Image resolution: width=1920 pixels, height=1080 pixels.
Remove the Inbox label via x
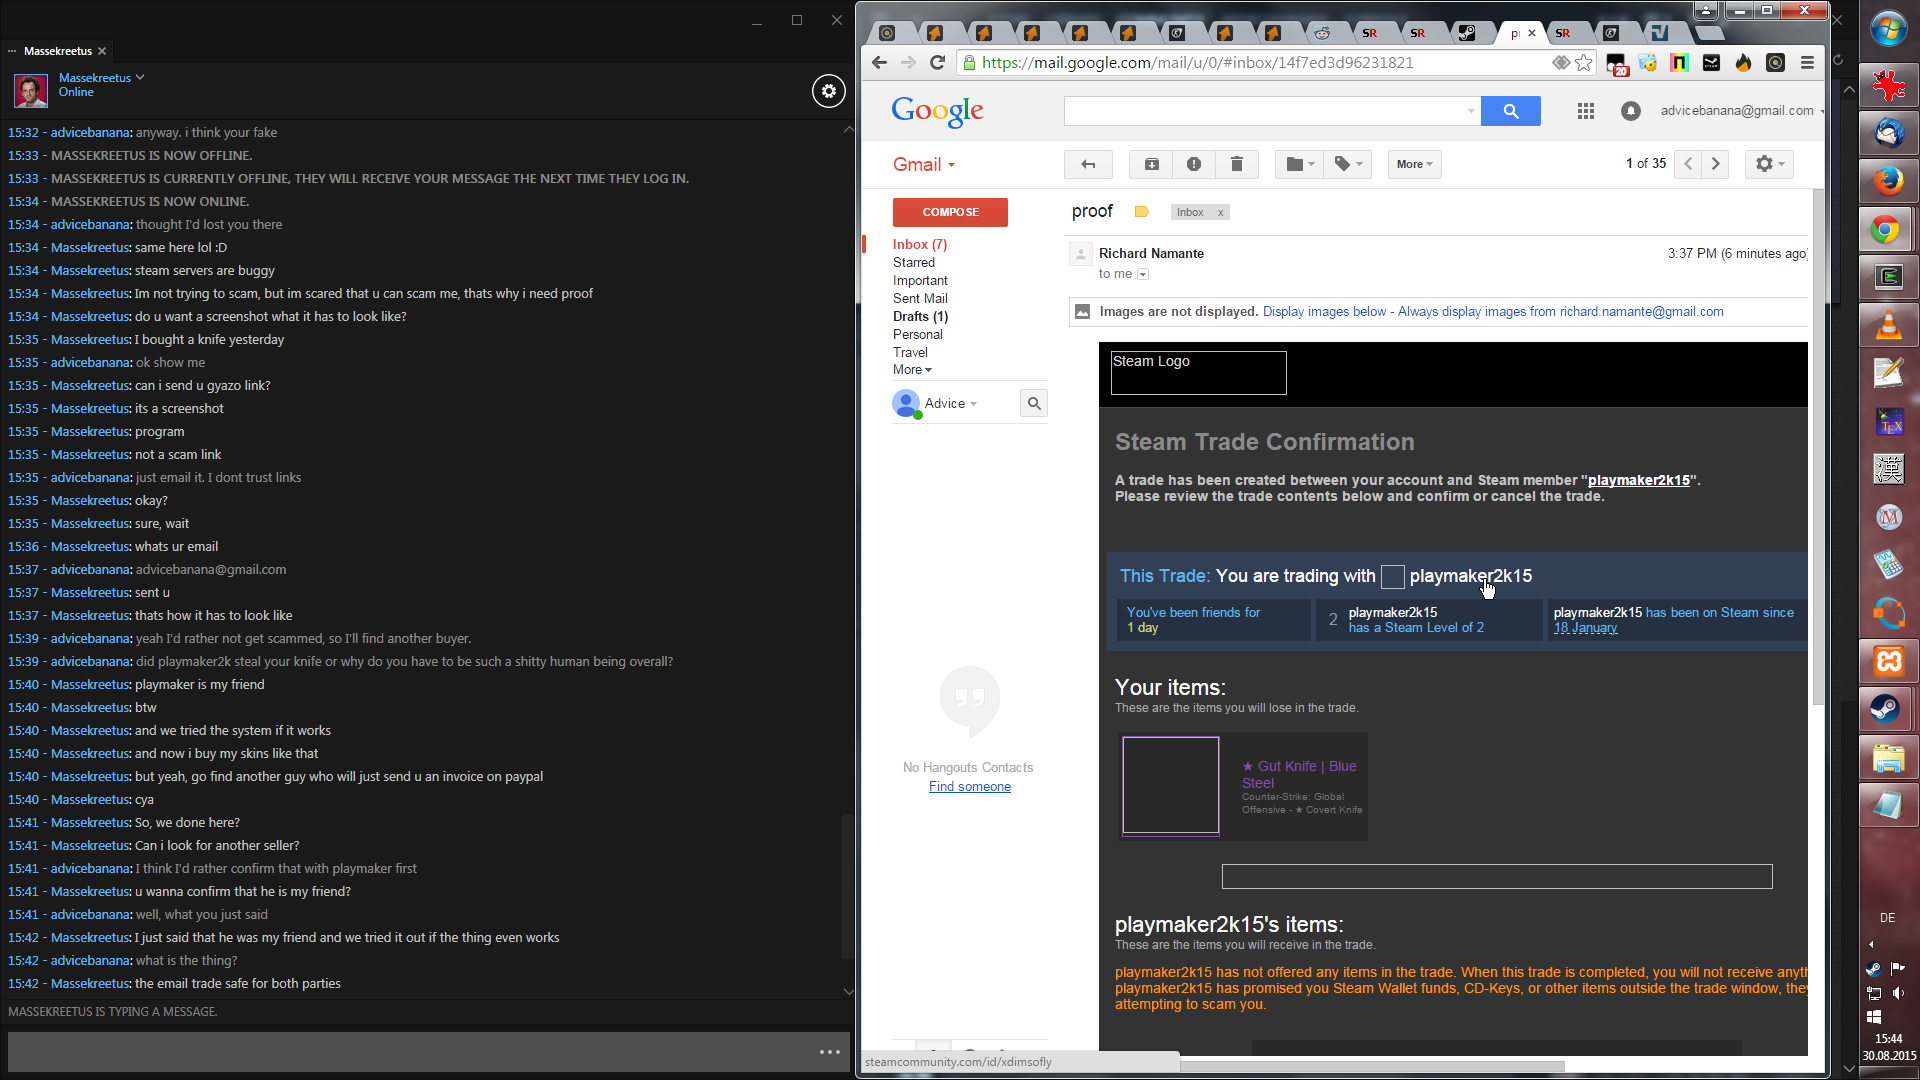1220,213
